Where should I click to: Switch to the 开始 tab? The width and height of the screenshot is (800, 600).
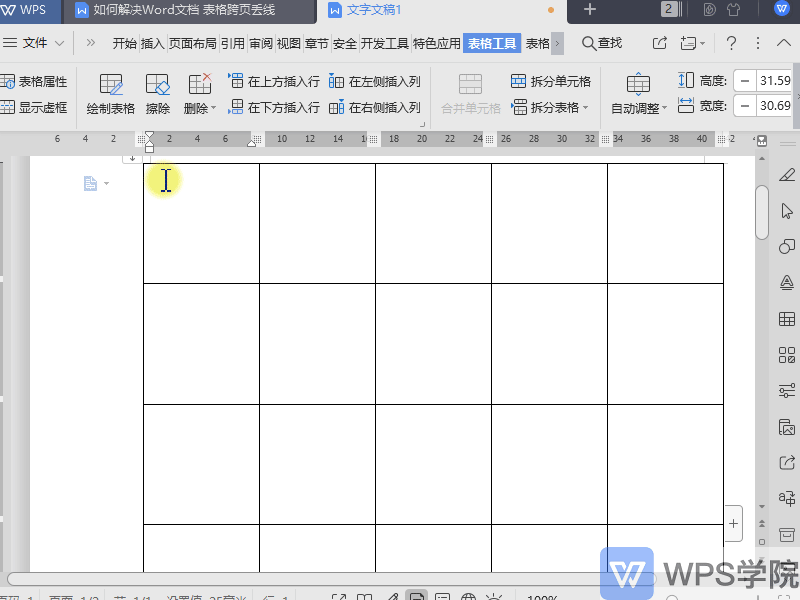click(124, 43)
